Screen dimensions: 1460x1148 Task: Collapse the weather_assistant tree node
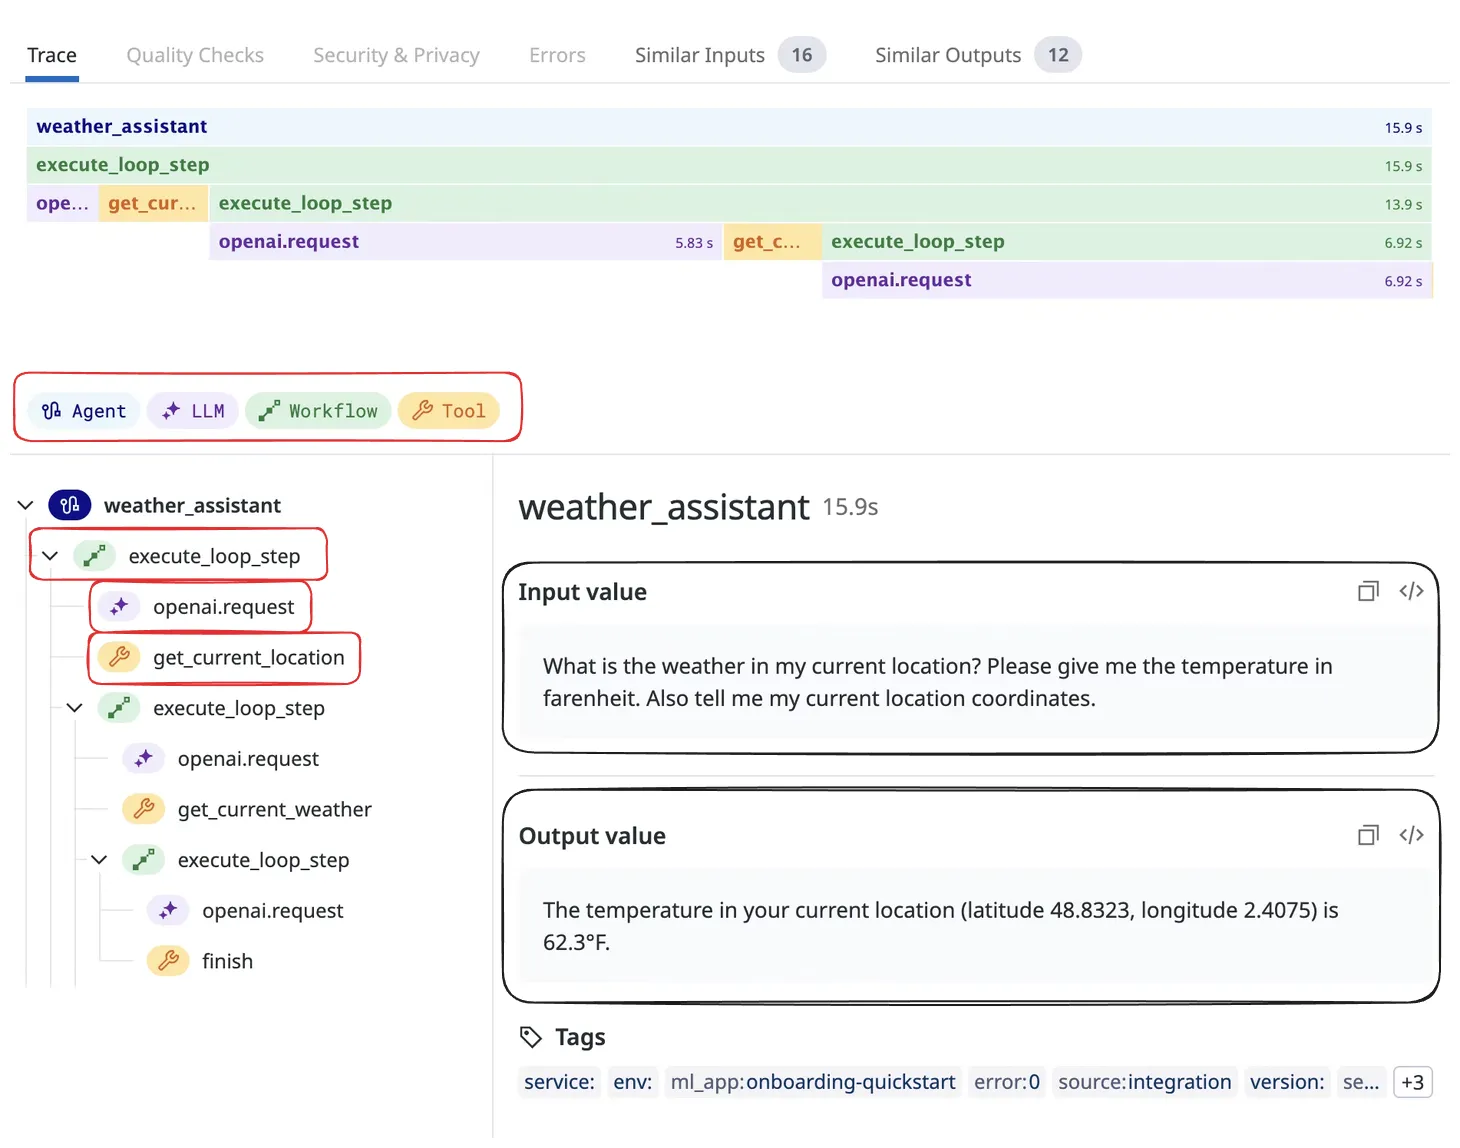click(26, 505)
